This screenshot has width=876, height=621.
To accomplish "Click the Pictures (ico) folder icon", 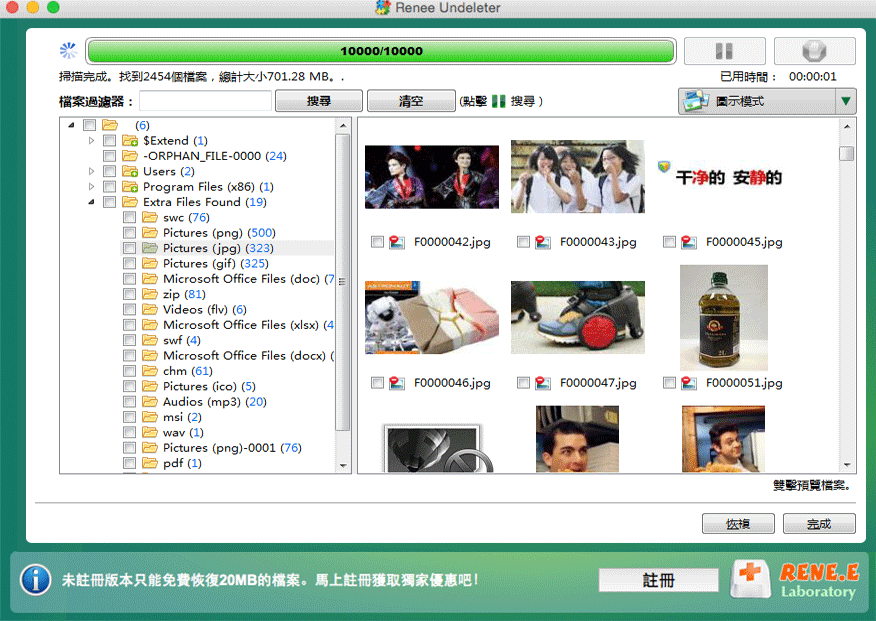I will [x=149, y=386].
